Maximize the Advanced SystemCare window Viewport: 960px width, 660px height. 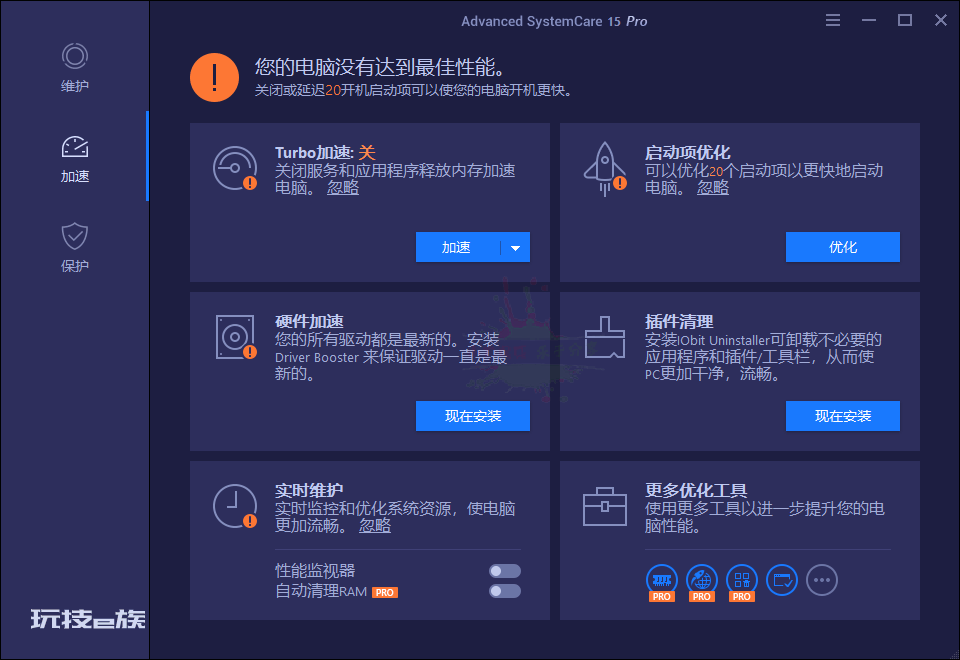coord(905,20)
